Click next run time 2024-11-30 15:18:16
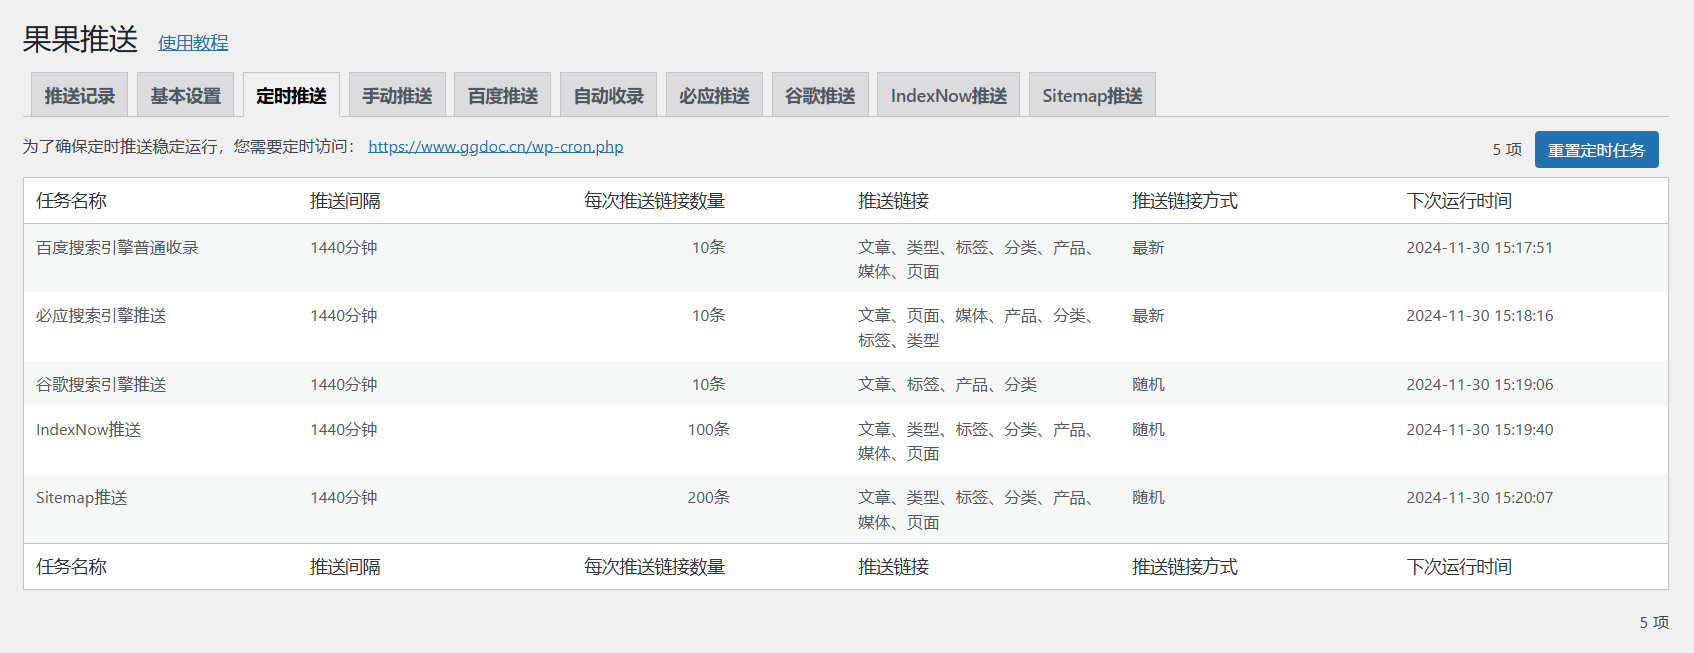The image size is (1694, 653). [1479, 316]
